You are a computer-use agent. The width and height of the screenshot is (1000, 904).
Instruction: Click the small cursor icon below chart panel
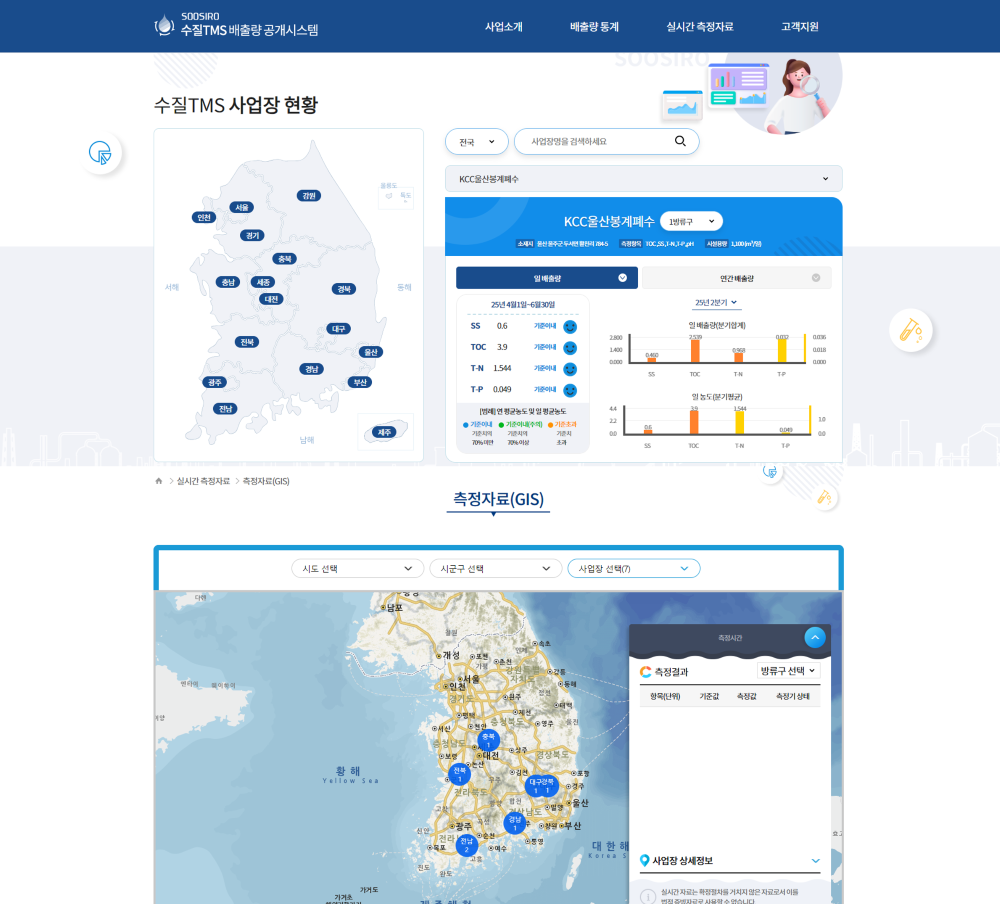771,472
